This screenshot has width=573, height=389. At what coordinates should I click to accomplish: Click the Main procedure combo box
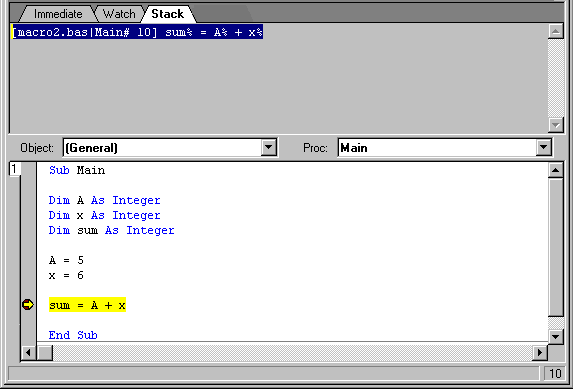(445, 147)
